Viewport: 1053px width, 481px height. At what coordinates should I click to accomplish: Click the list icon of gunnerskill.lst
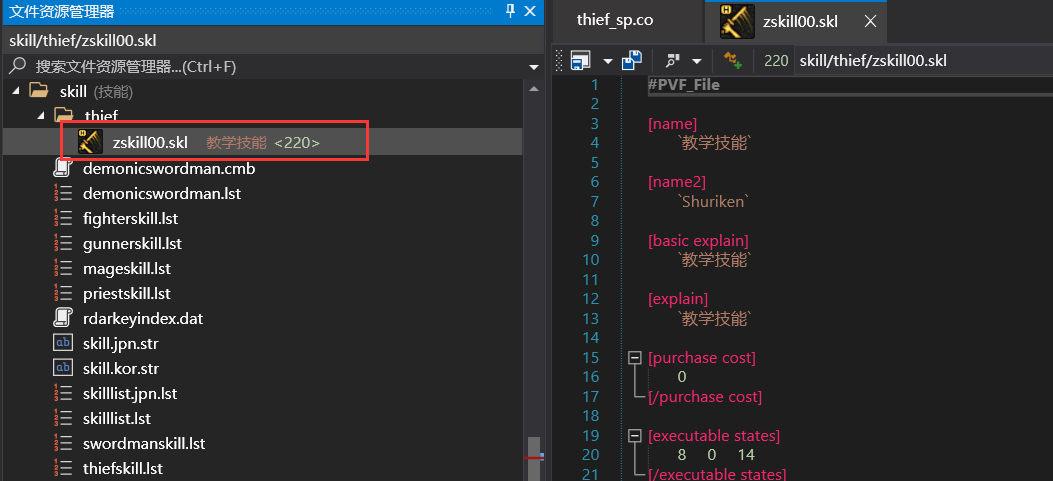tap(62, 243)
